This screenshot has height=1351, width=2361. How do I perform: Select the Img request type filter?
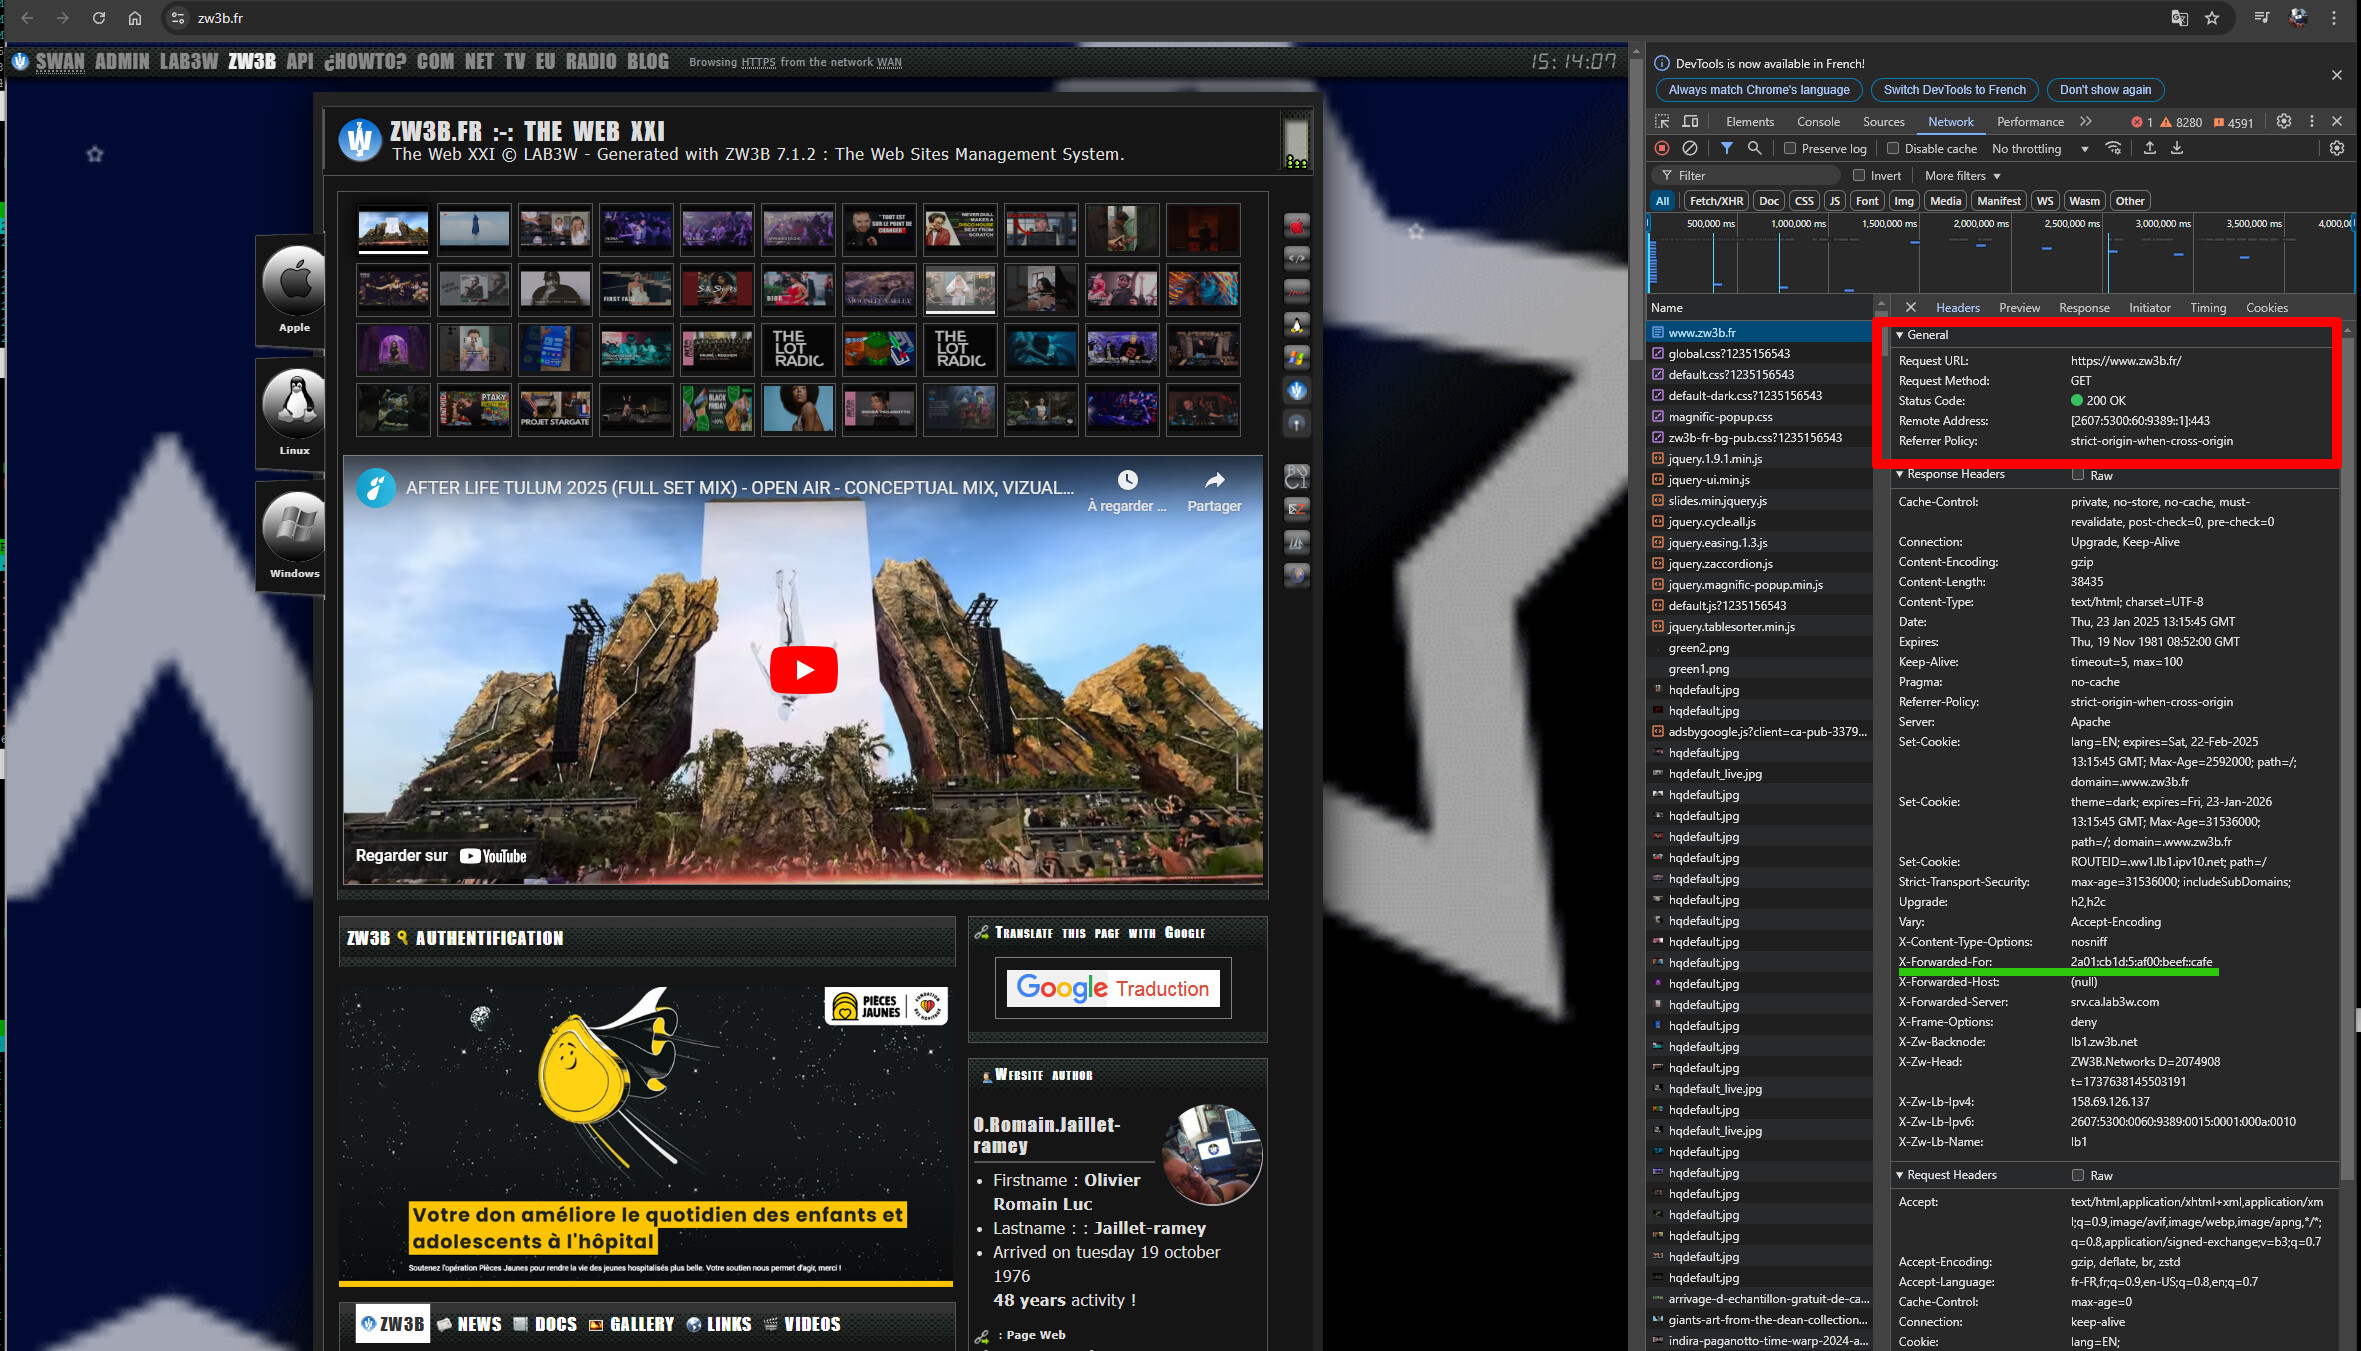(1904, 201)
